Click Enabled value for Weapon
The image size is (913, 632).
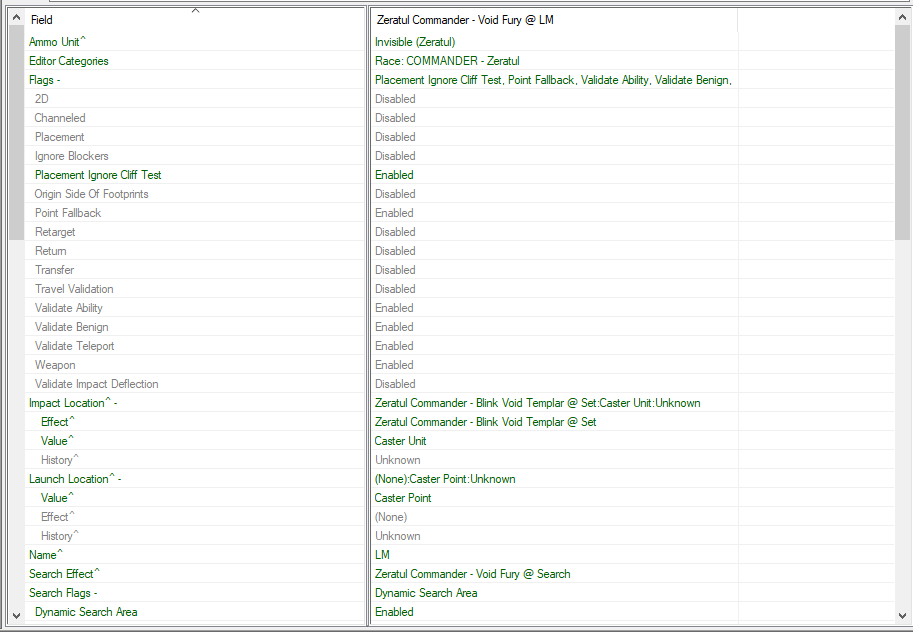pos(394,365)
